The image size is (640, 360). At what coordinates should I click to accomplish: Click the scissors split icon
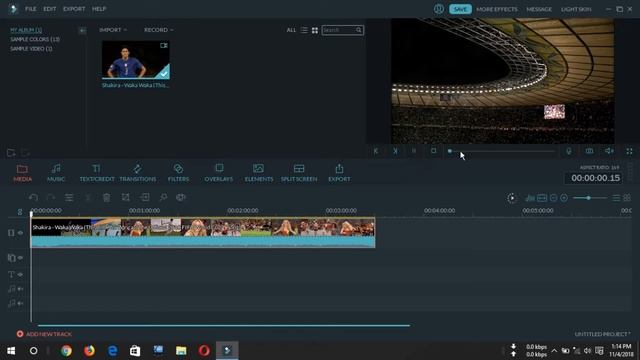pos(88,198)
